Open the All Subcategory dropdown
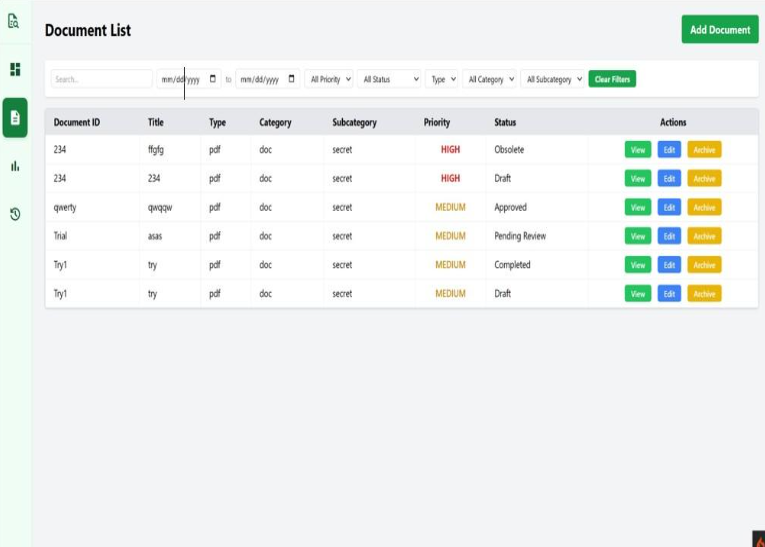Viewport: 765px width, 547px height. 552,79
